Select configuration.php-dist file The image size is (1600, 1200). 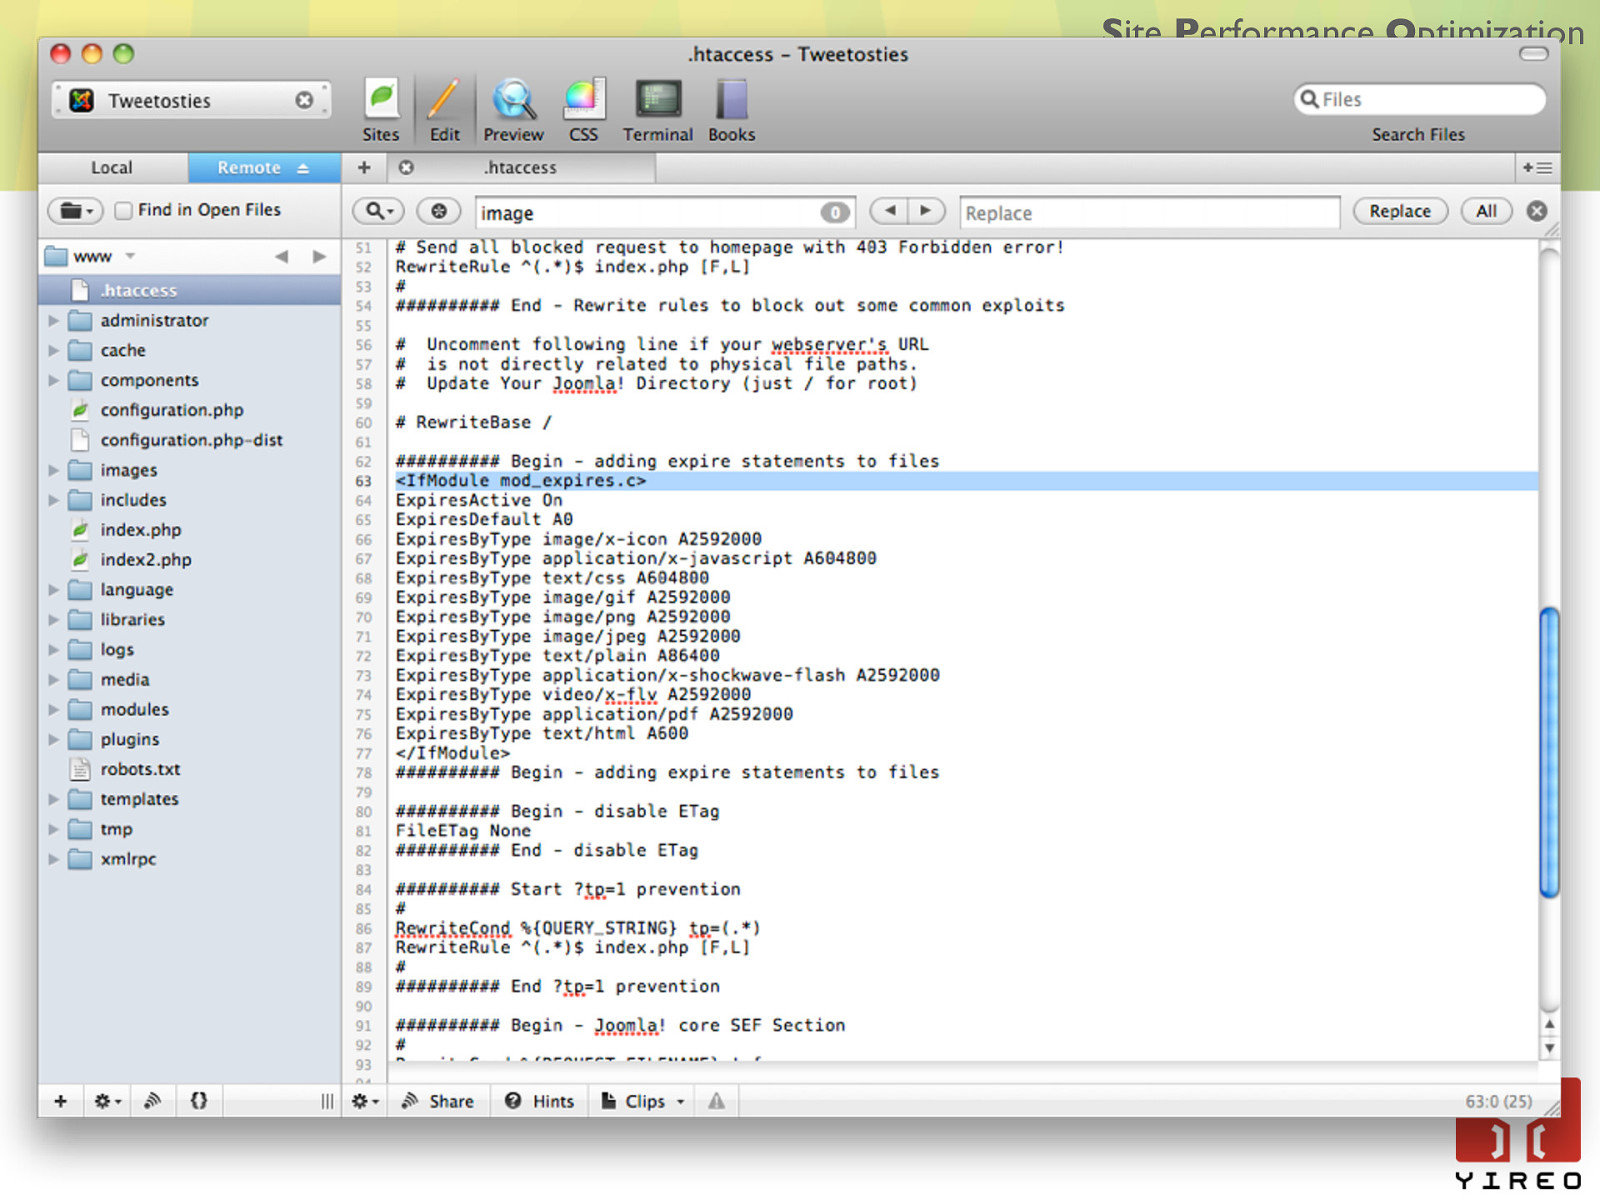190,440
